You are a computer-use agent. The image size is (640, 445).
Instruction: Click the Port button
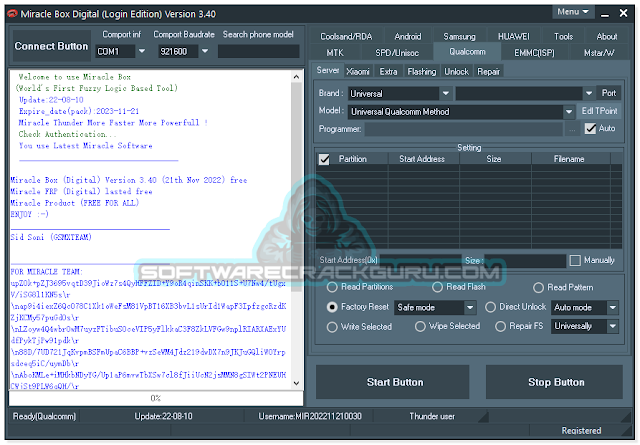[609, 93]
